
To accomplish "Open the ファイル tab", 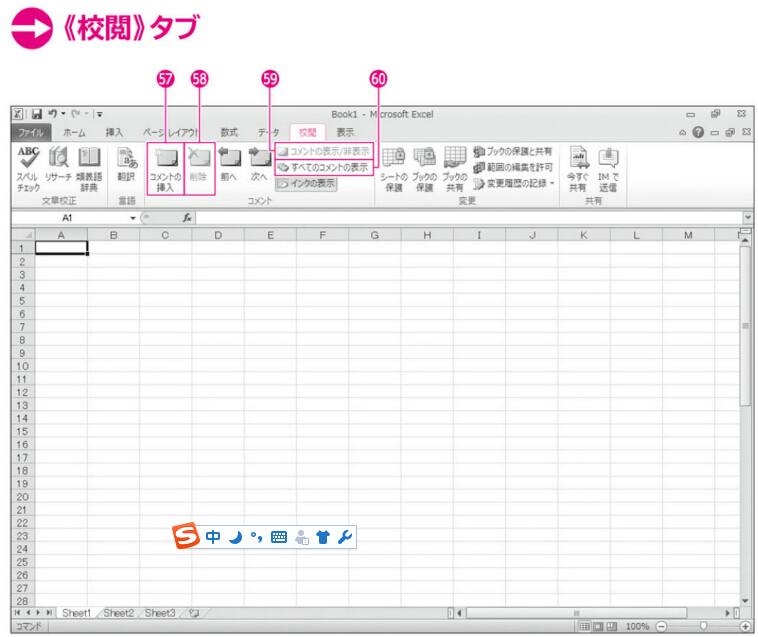I will tap(30, 132).
